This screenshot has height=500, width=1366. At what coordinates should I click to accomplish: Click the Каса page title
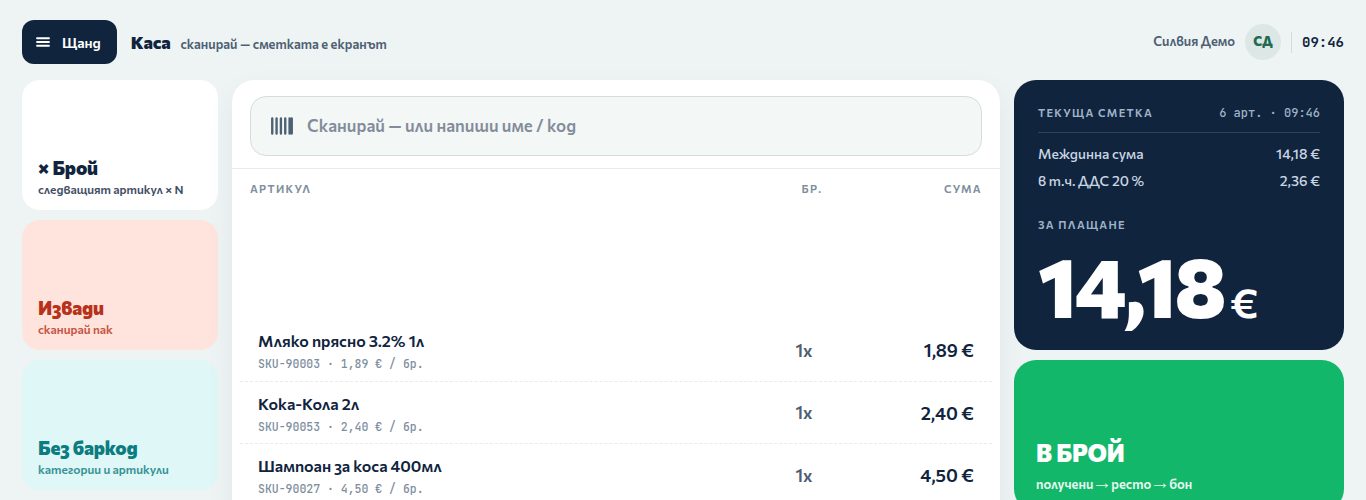tap(150, 43)
